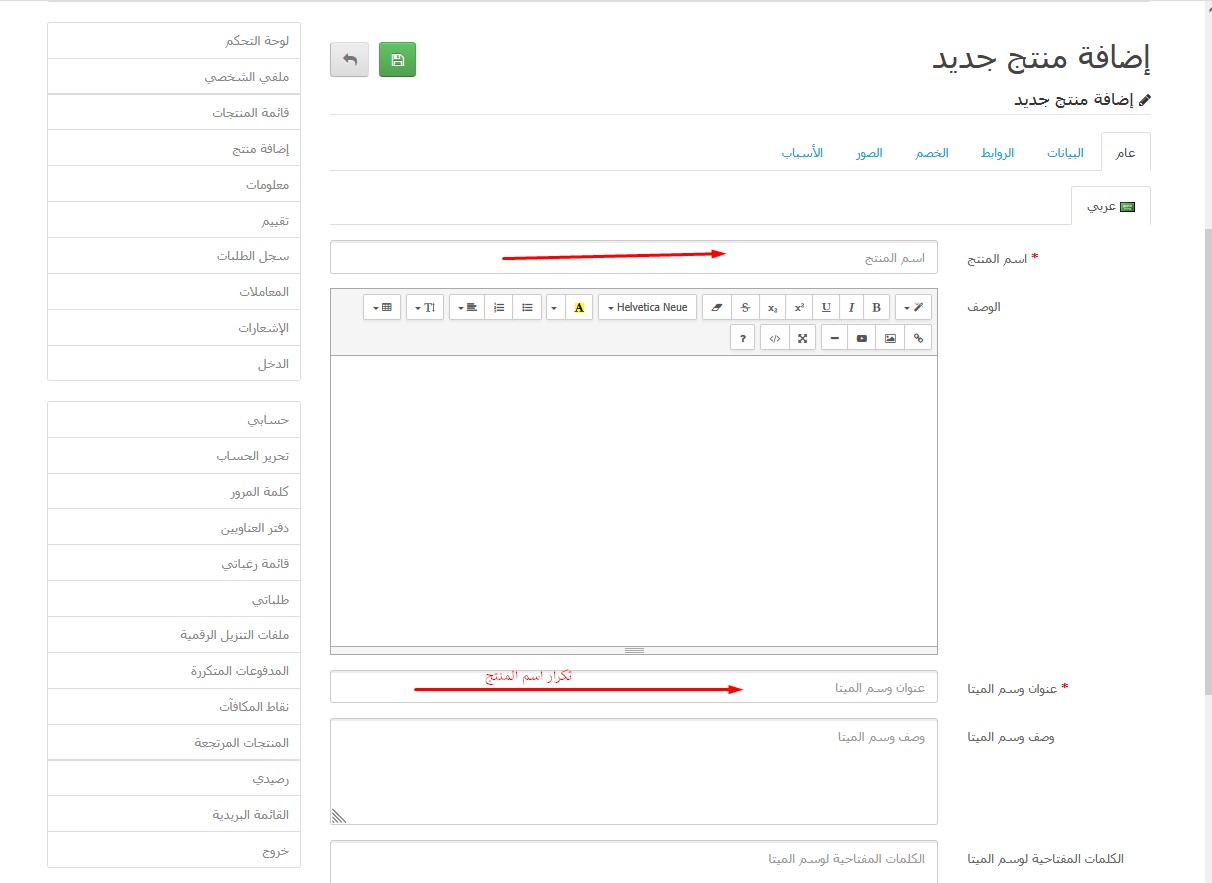Screen dimensions: 1212x883
Task: Toggle italic formatting in editor
Action: 851,308
